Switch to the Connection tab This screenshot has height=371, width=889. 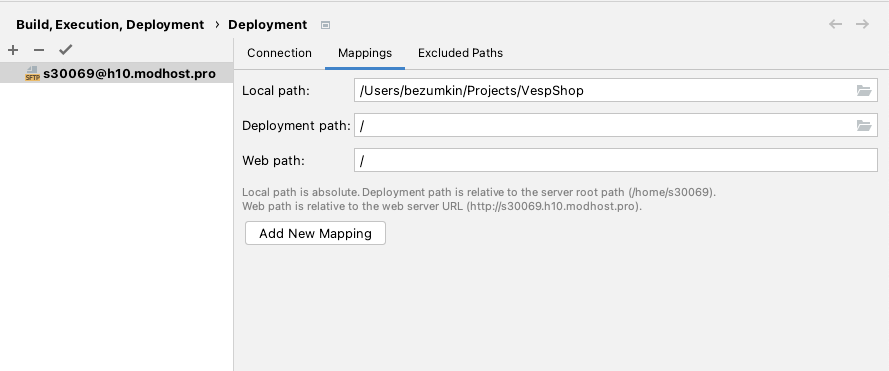coord(280,53)
